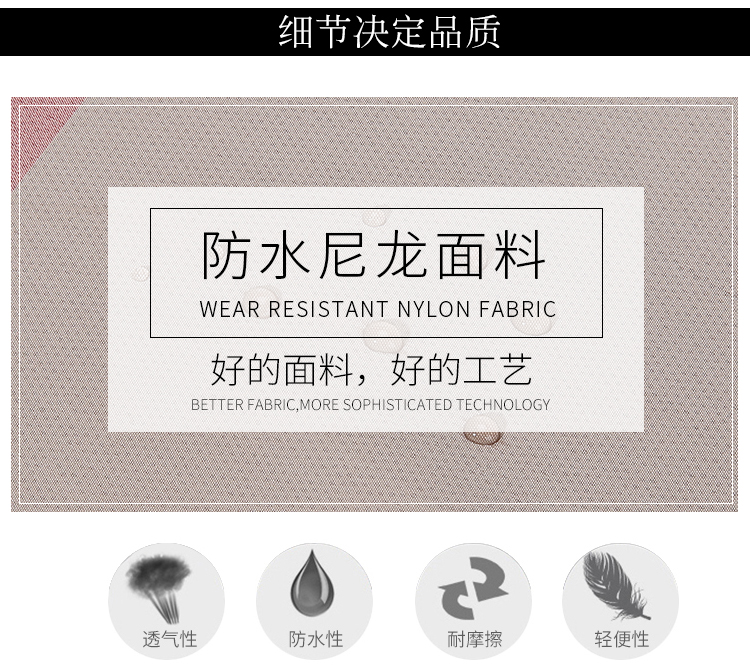Click the droplet right of FABRIC word
Image resolution: width=750 pixels, height=668 pixels.
(x=532, y=321)
